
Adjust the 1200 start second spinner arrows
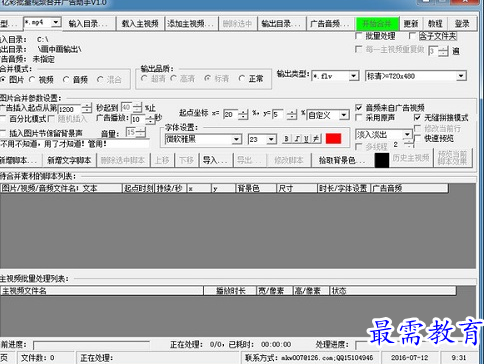tap(87, 109)
